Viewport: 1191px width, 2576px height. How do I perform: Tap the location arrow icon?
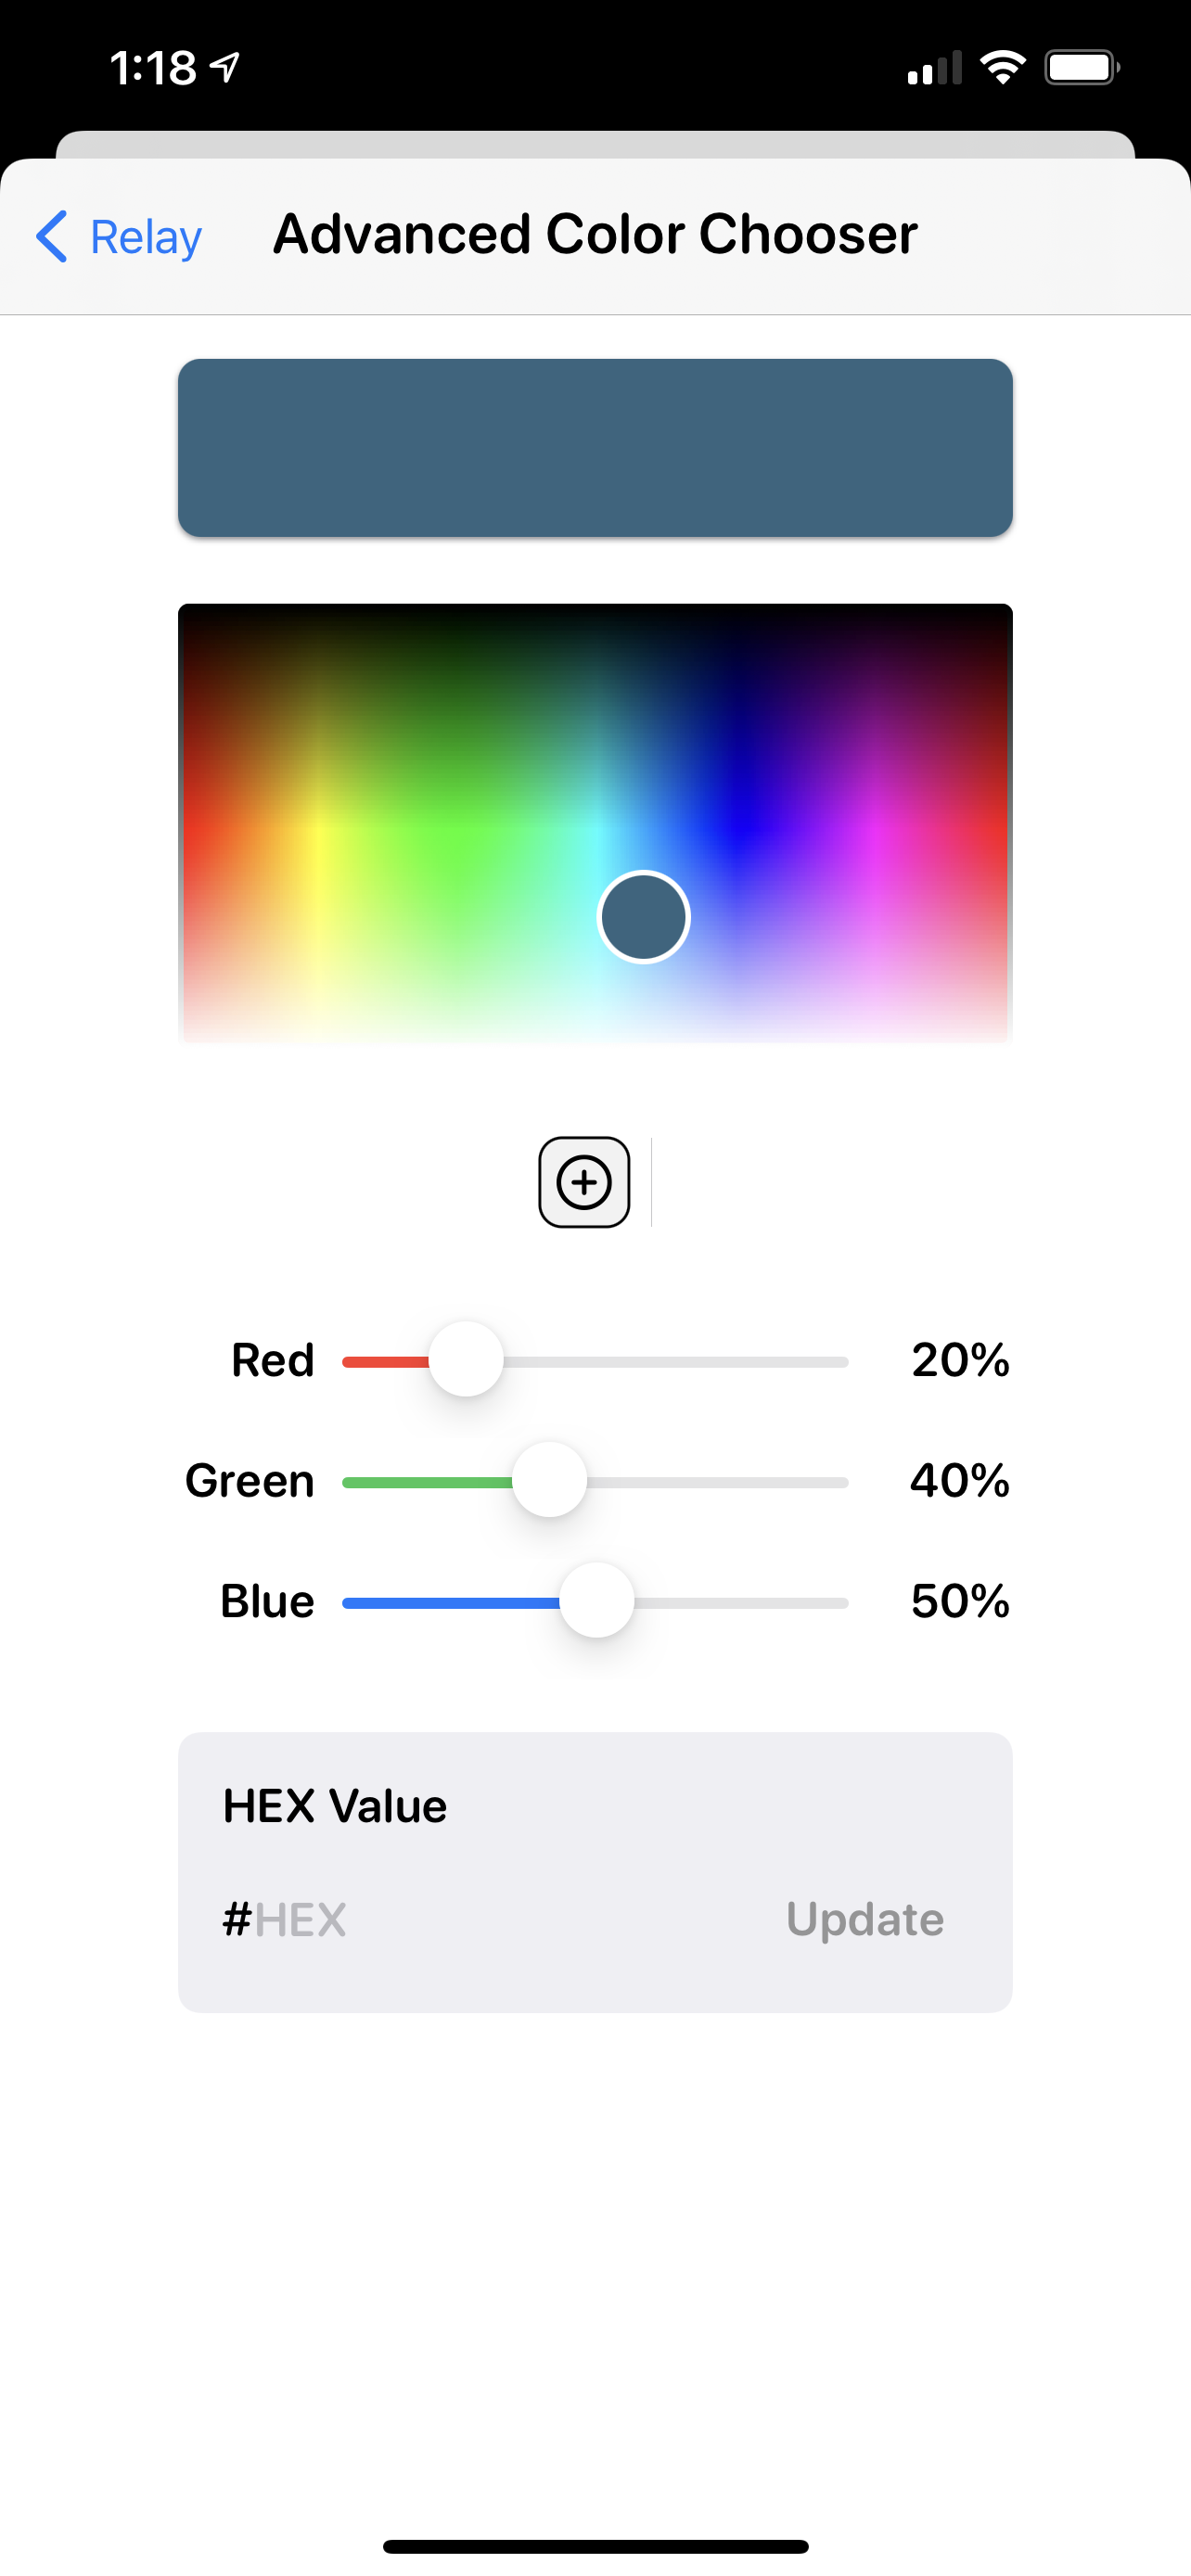(x=226, y=68)
